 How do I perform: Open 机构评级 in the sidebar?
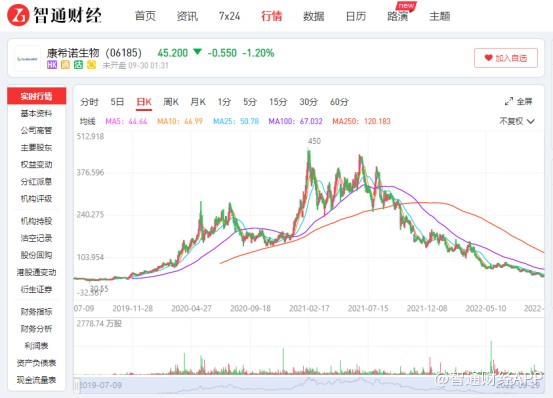36,198
